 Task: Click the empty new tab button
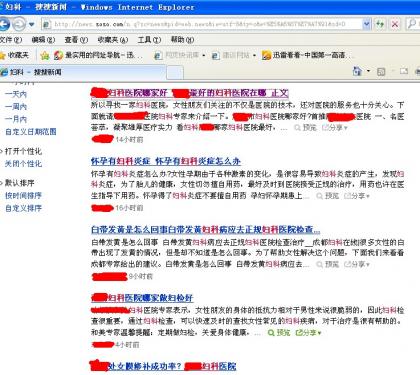tap(175, 72)
